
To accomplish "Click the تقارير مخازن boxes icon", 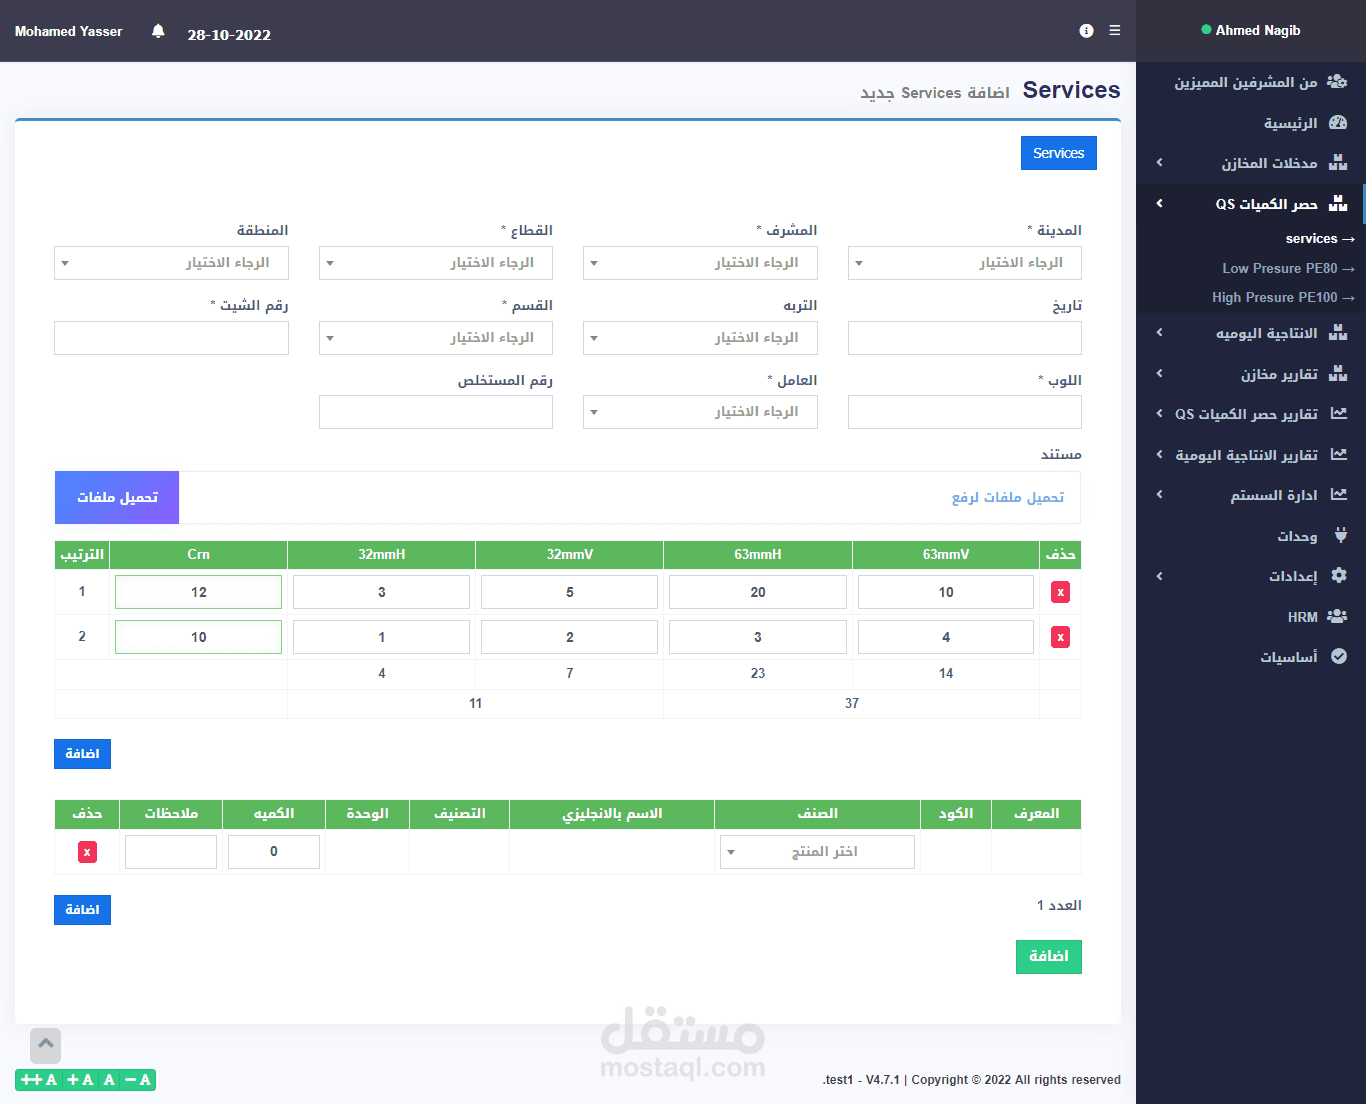I will point(1338,374).
